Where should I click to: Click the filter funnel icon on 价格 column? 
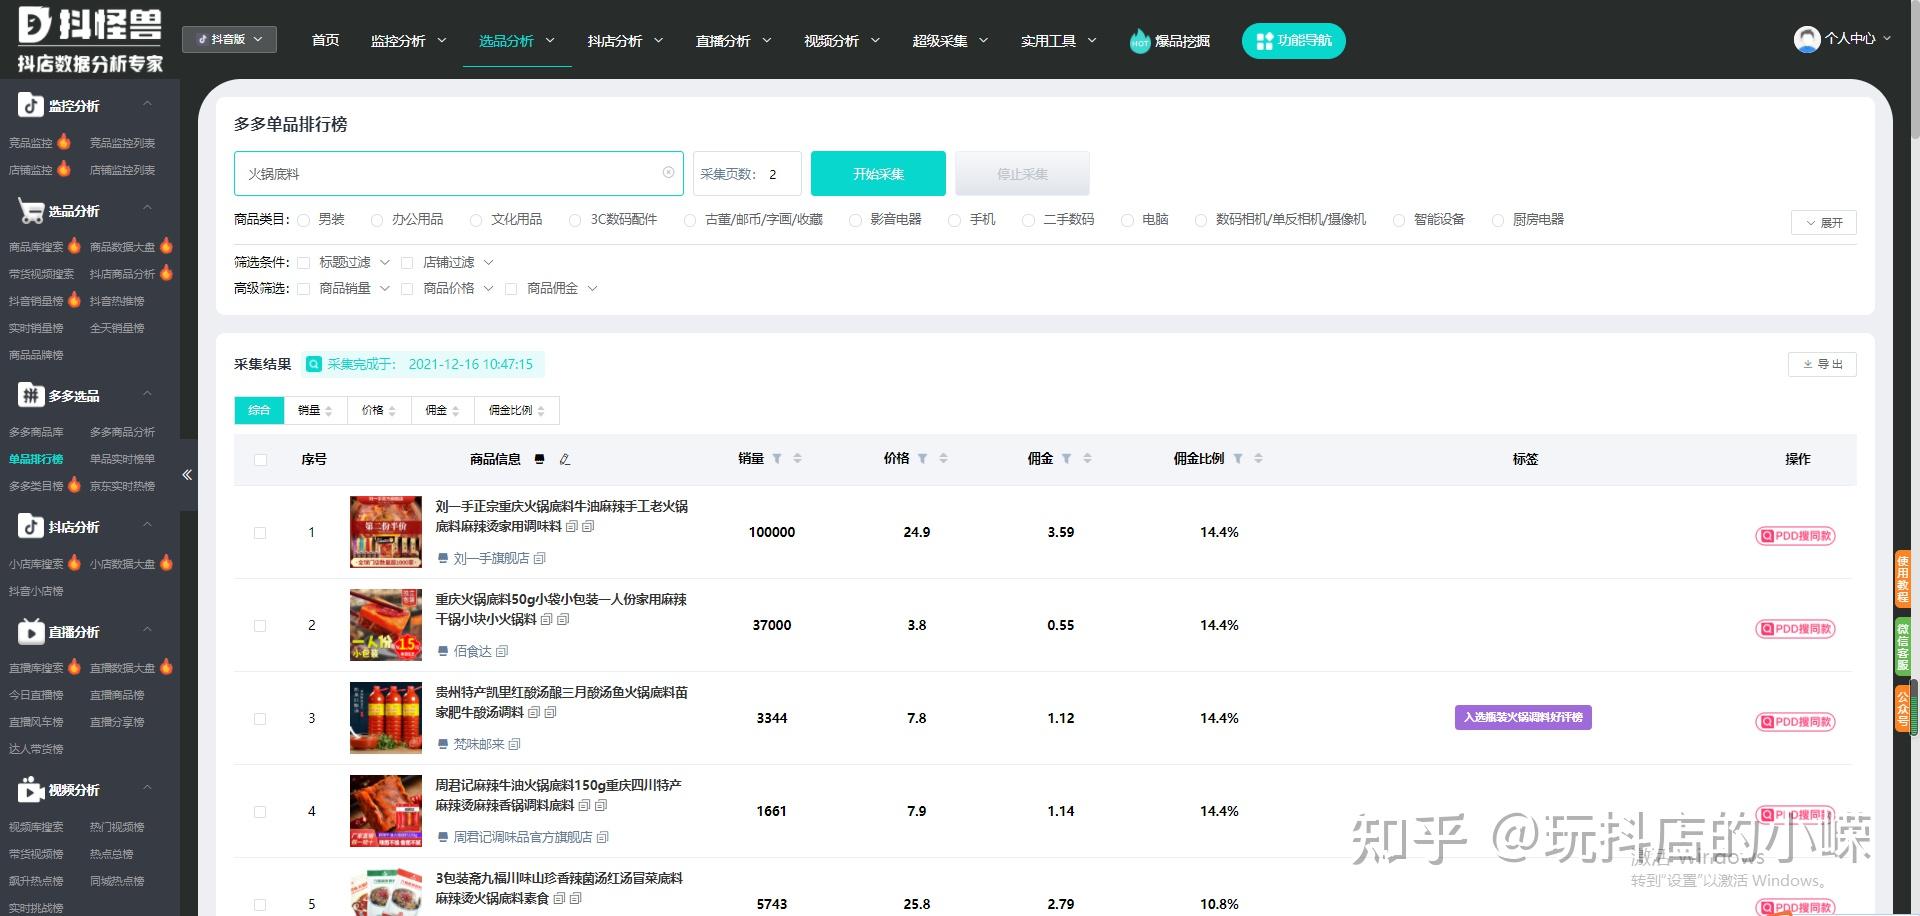tap(922, 459)
